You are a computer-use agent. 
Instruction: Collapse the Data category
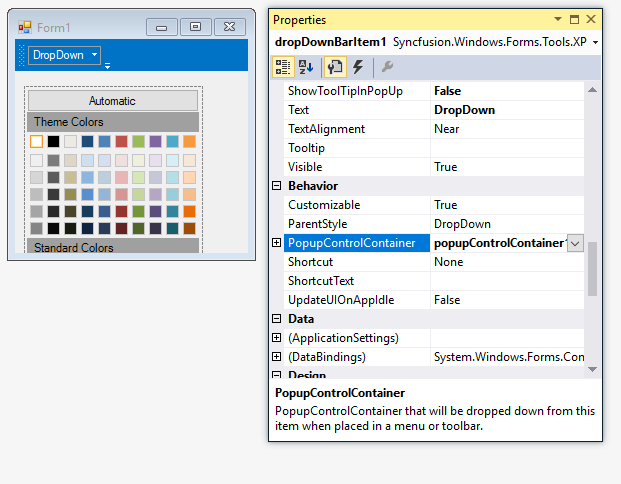click(276, 319)
